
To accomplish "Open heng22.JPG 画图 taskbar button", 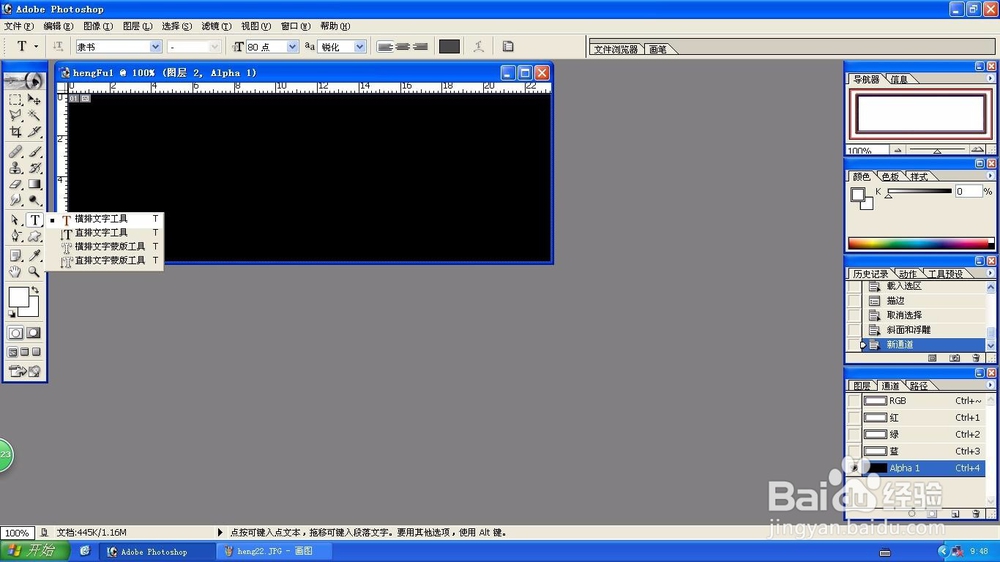I will (x=275, y=551).
